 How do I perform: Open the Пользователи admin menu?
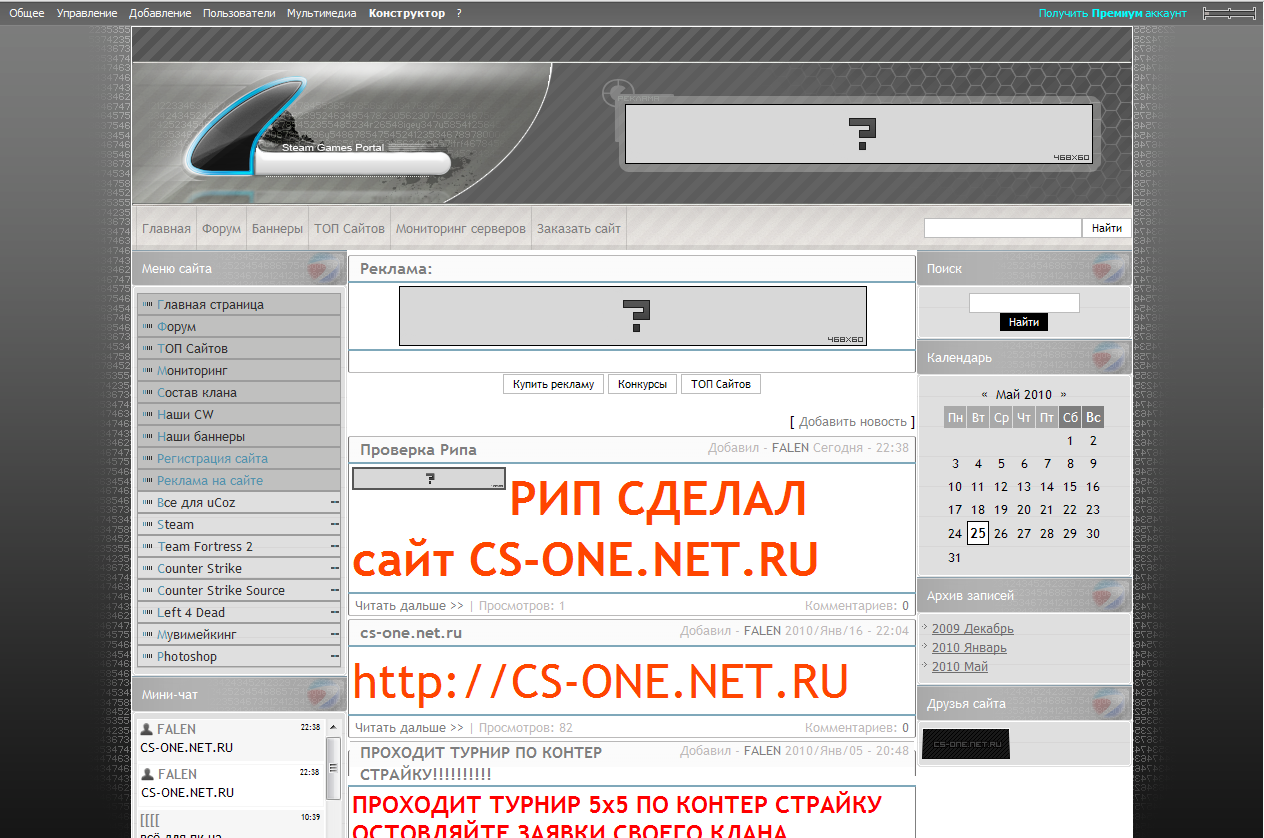[239, 13]
